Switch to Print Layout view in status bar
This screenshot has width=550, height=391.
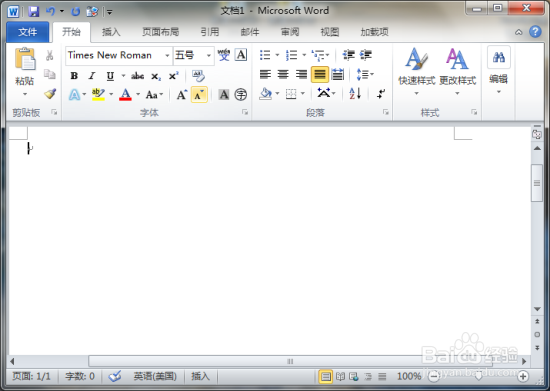(x=326, y=377)
